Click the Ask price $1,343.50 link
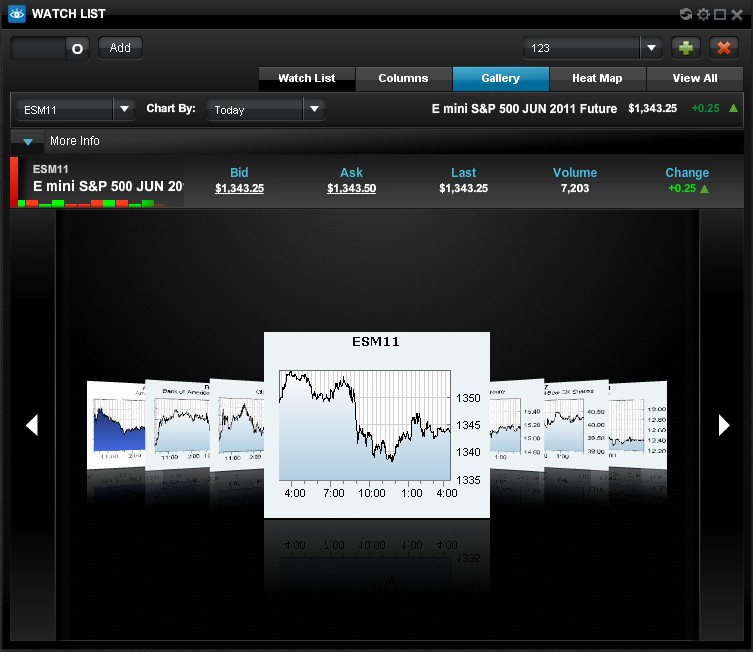The width and height of the screenshot is (753, 652). click(352, 188)
